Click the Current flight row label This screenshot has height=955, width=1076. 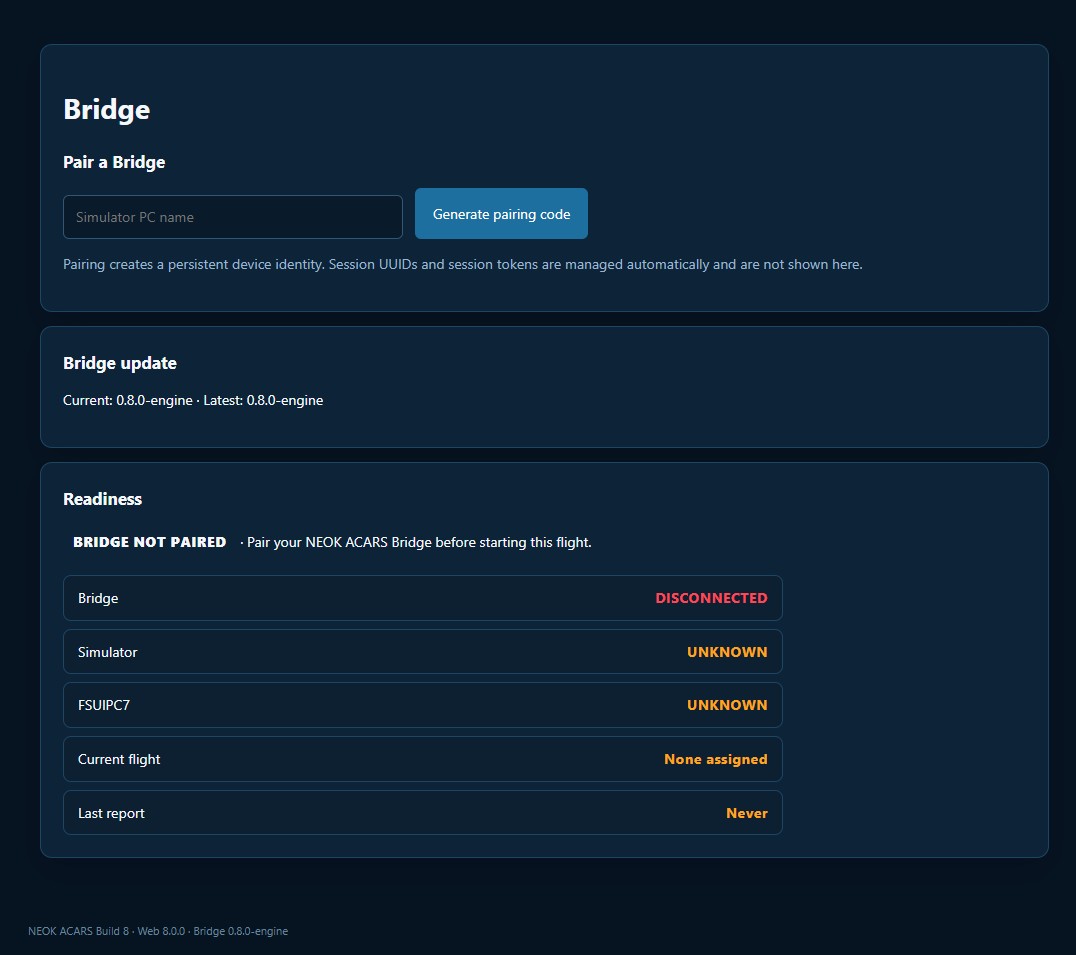pyautogui.click(x=119, y=759)
